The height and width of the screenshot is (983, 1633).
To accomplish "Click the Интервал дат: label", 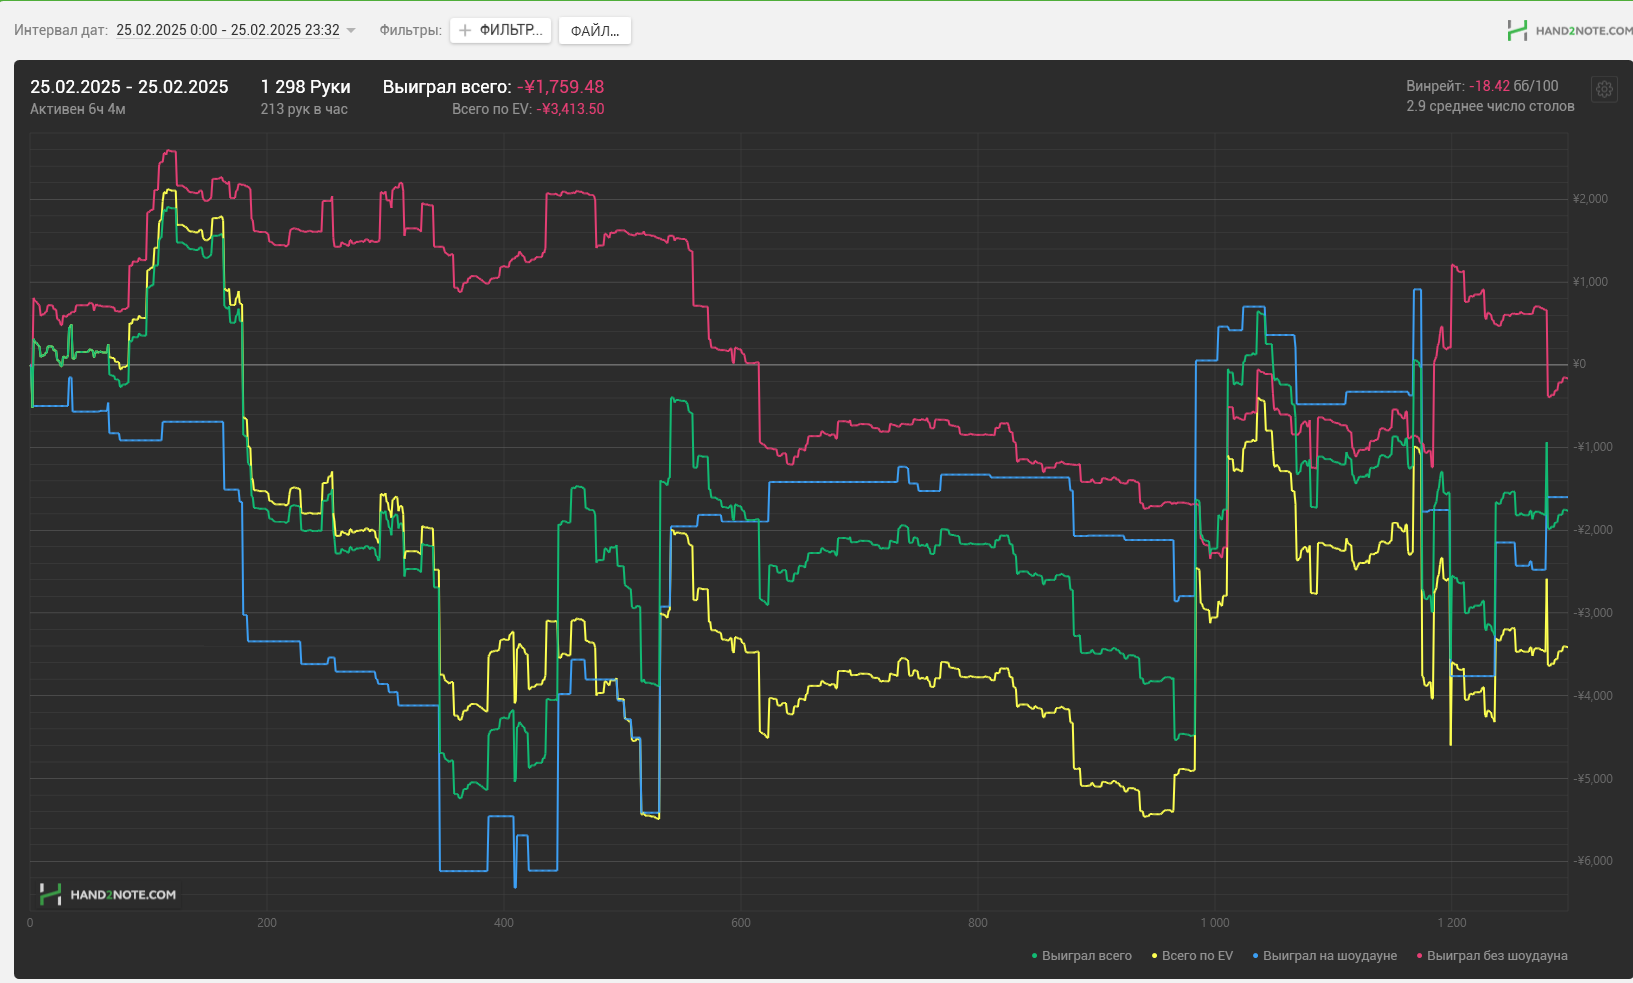I will 61,30.
